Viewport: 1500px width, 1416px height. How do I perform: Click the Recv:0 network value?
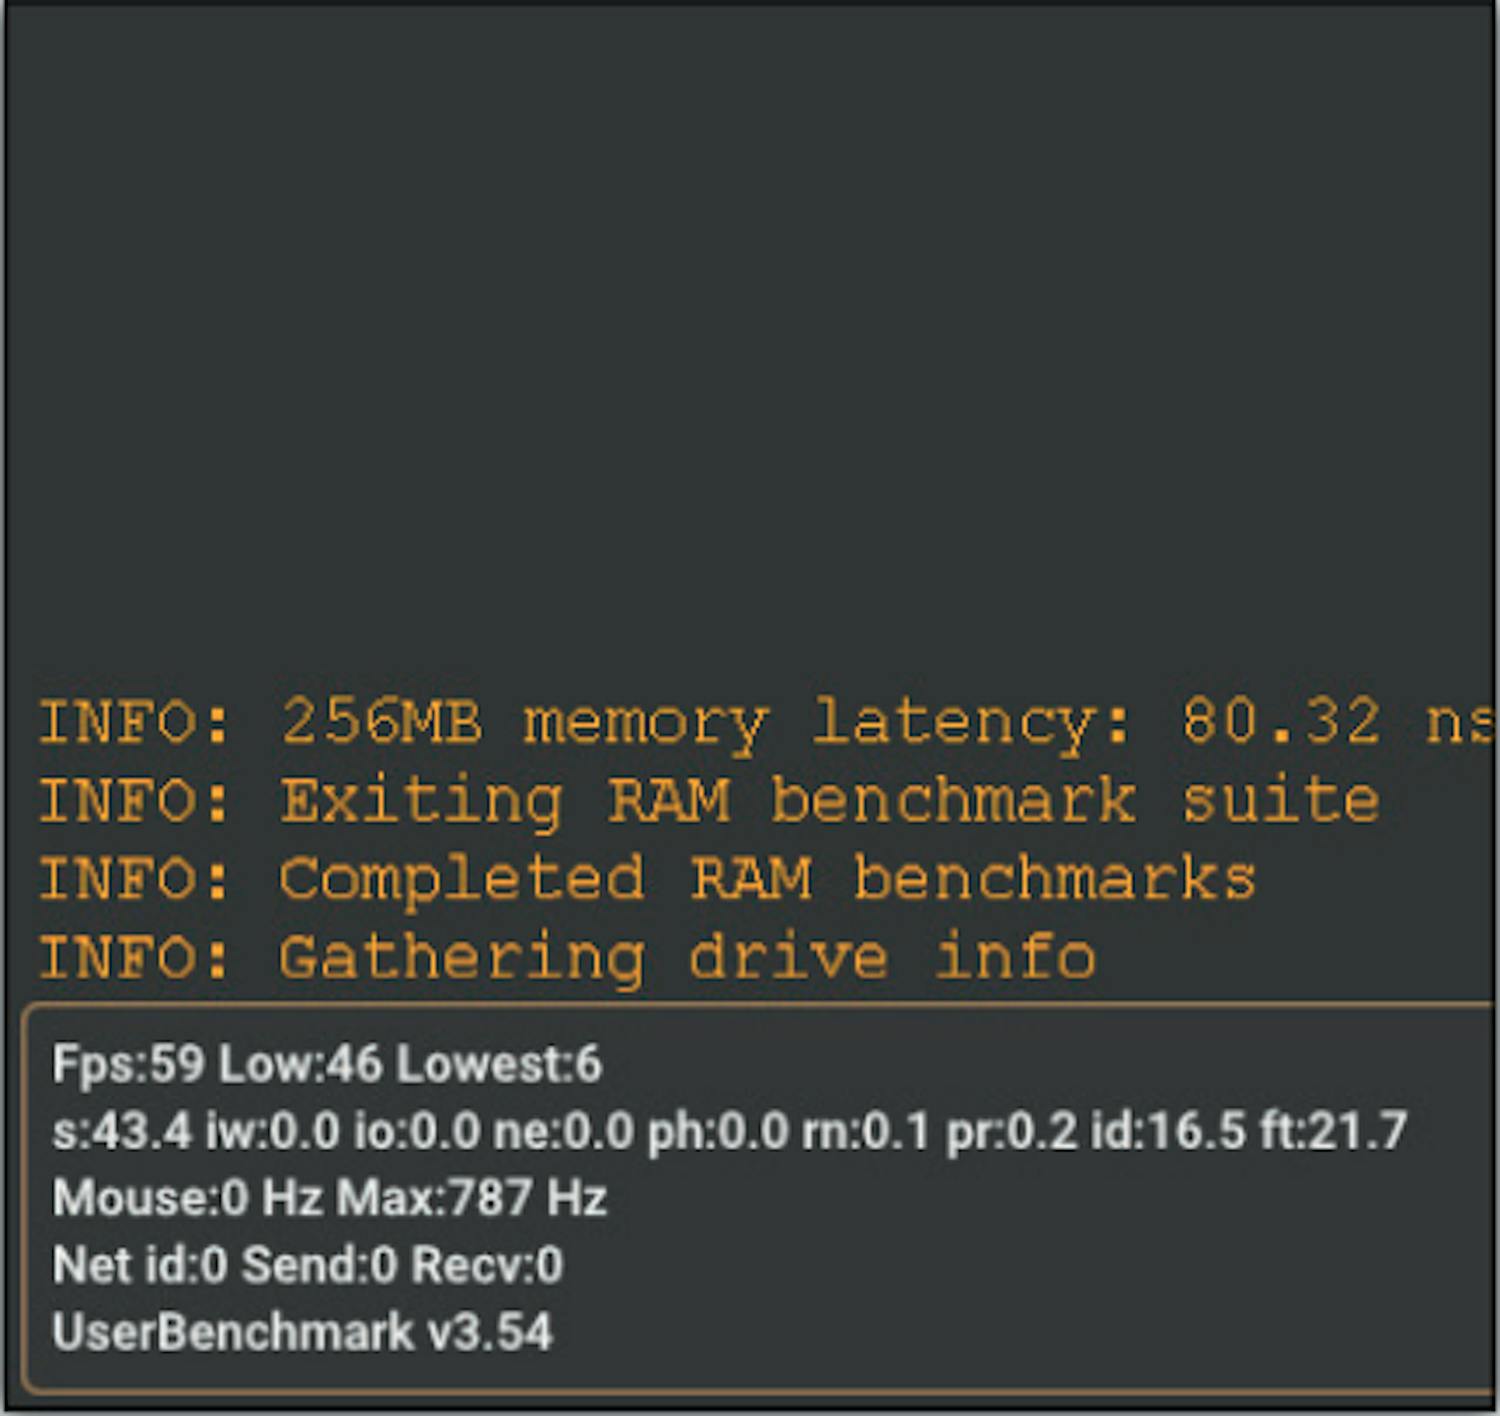coord(487,1265)
